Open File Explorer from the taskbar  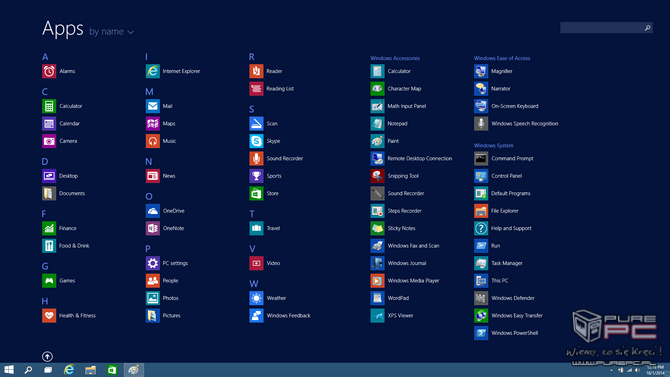[90, 370]
